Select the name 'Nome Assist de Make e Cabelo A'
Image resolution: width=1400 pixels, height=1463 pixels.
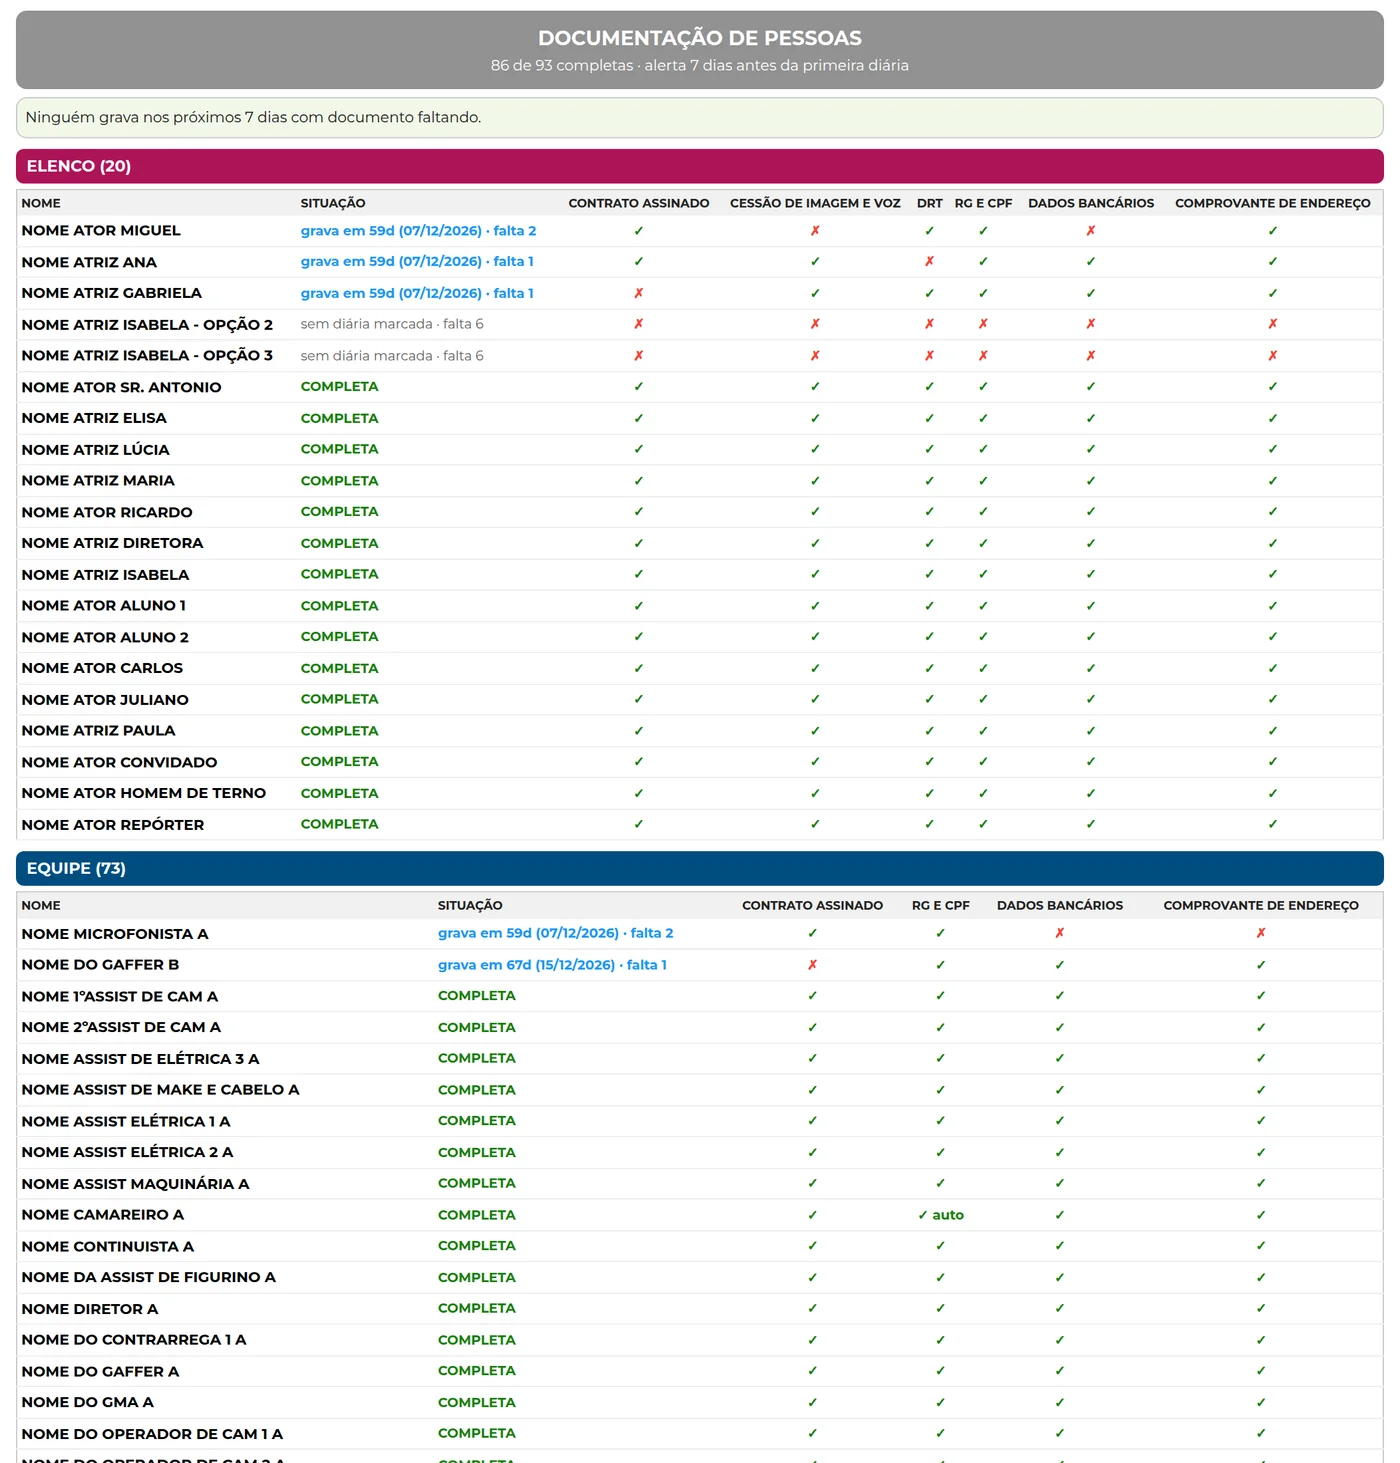[161, 1090]
